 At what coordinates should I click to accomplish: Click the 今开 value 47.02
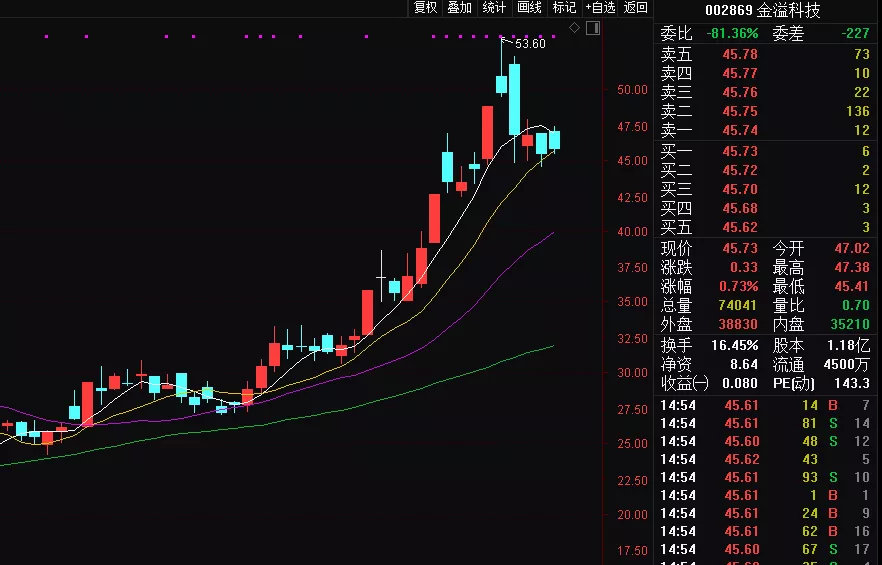pos(852,248)
